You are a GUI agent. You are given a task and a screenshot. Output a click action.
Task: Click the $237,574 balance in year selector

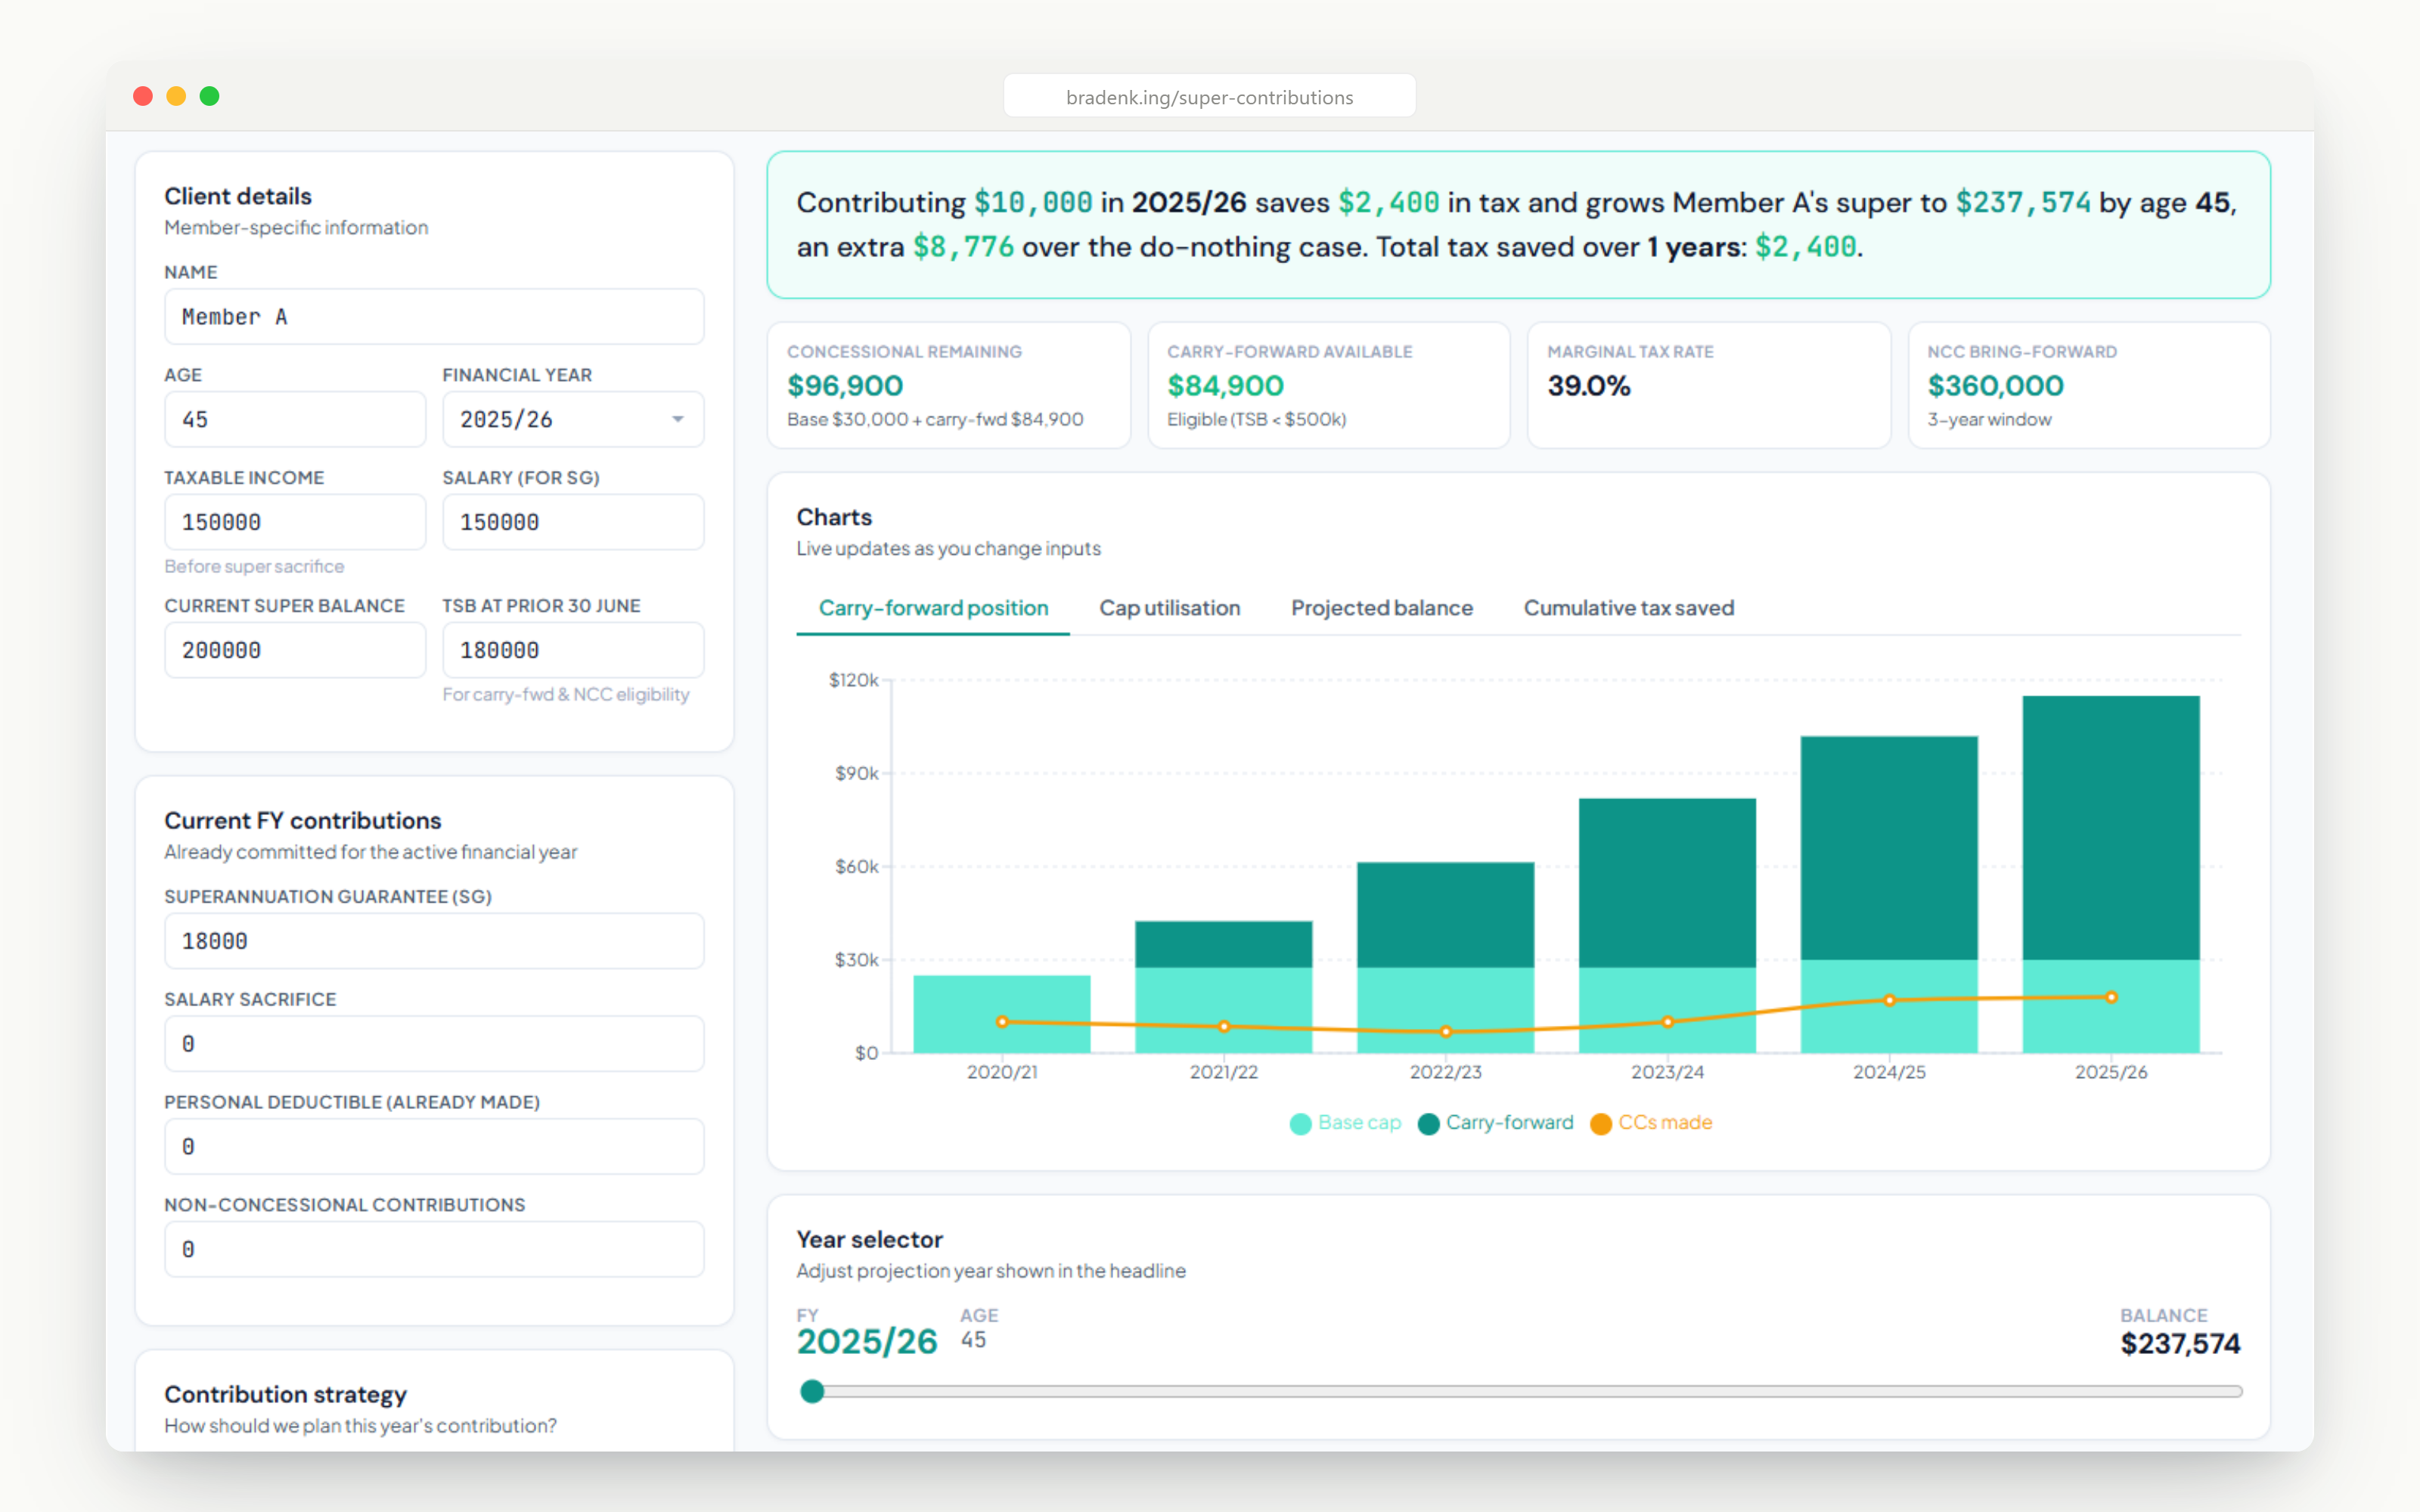2180,1344
